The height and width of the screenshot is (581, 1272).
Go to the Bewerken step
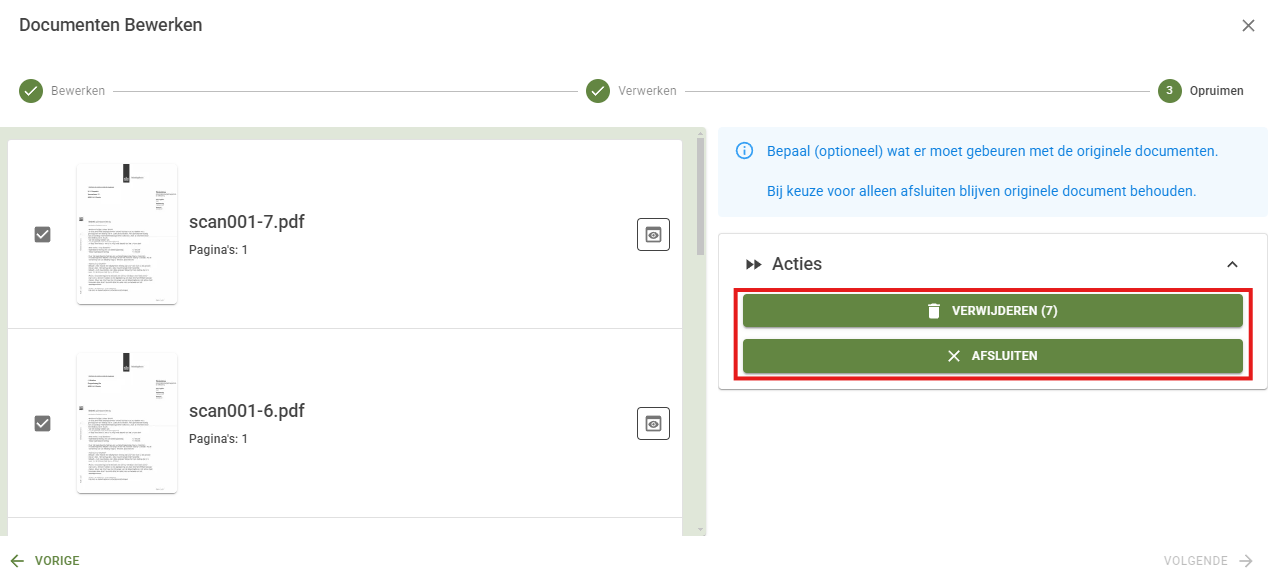click(78, 91)
